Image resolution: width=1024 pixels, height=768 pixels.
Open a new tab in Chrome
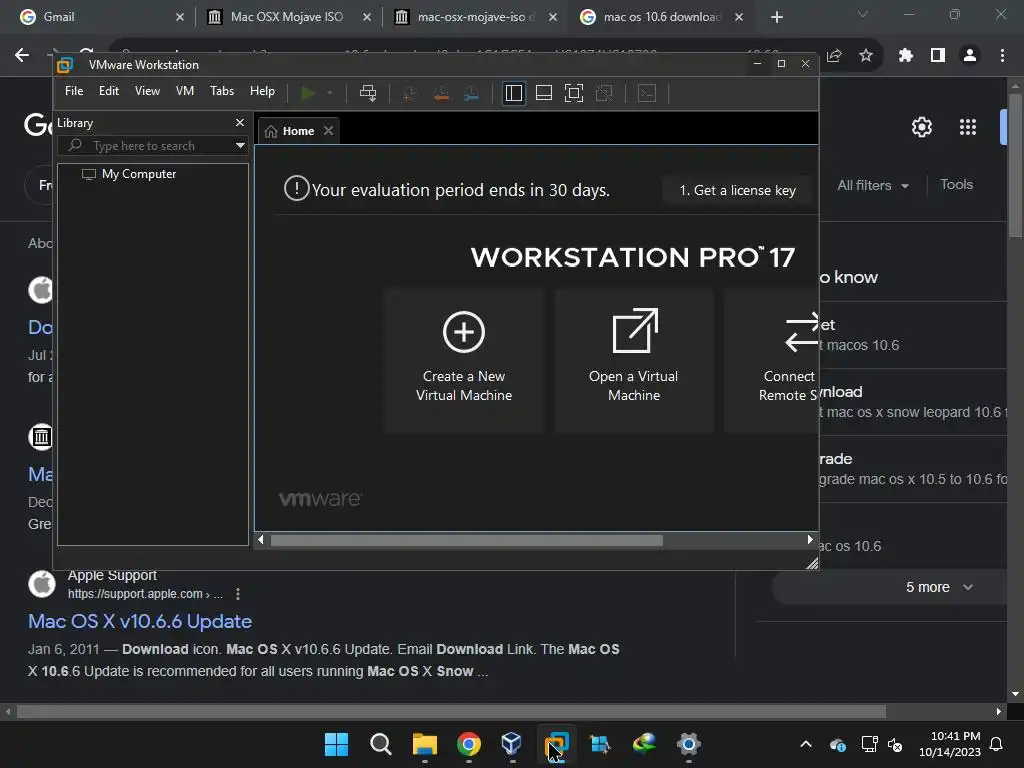tap(776, 17)
